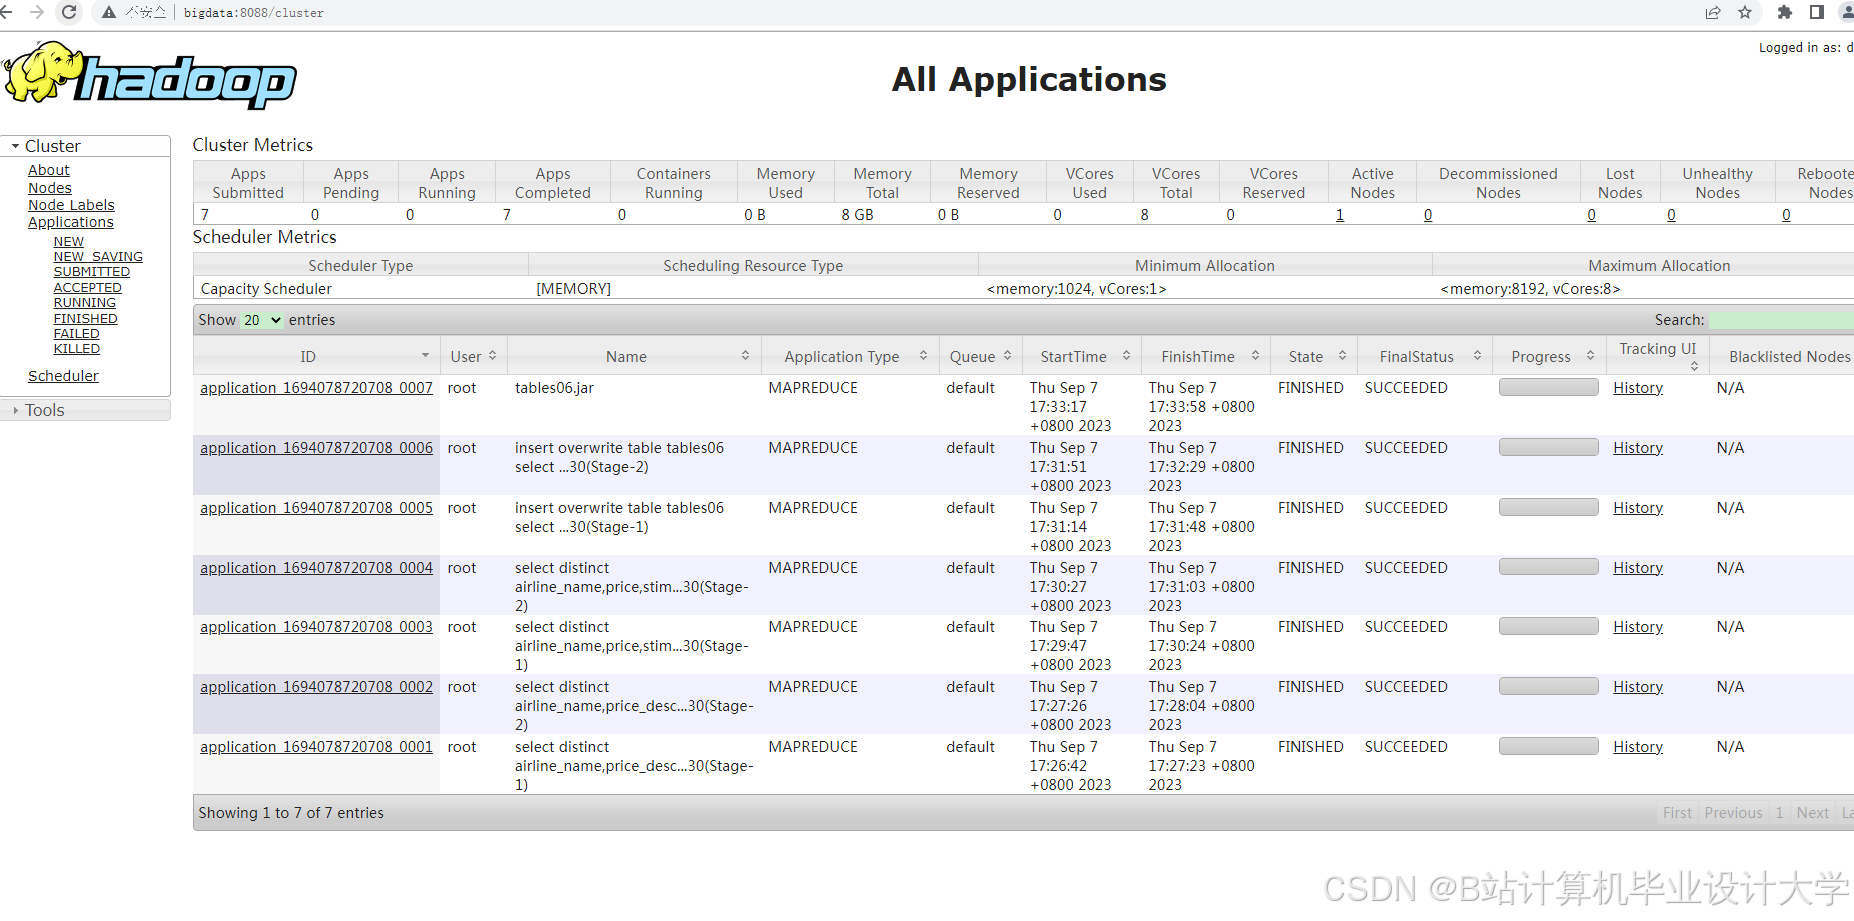Go to First page of entries
Viewport: 1854px width, 921px height.
tap(1677, 813)
